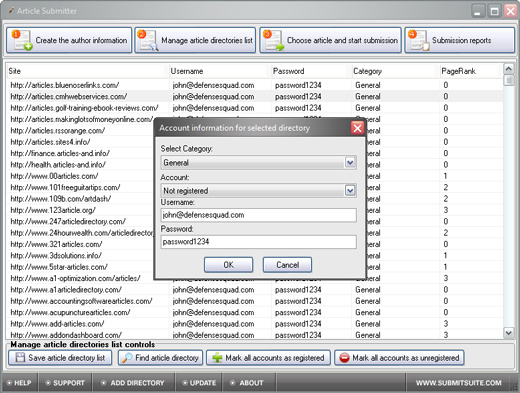The image size is (520, 393).
Task: Select row http://www.accountingsoftwarearticles.com/
Action: [255, 301]
